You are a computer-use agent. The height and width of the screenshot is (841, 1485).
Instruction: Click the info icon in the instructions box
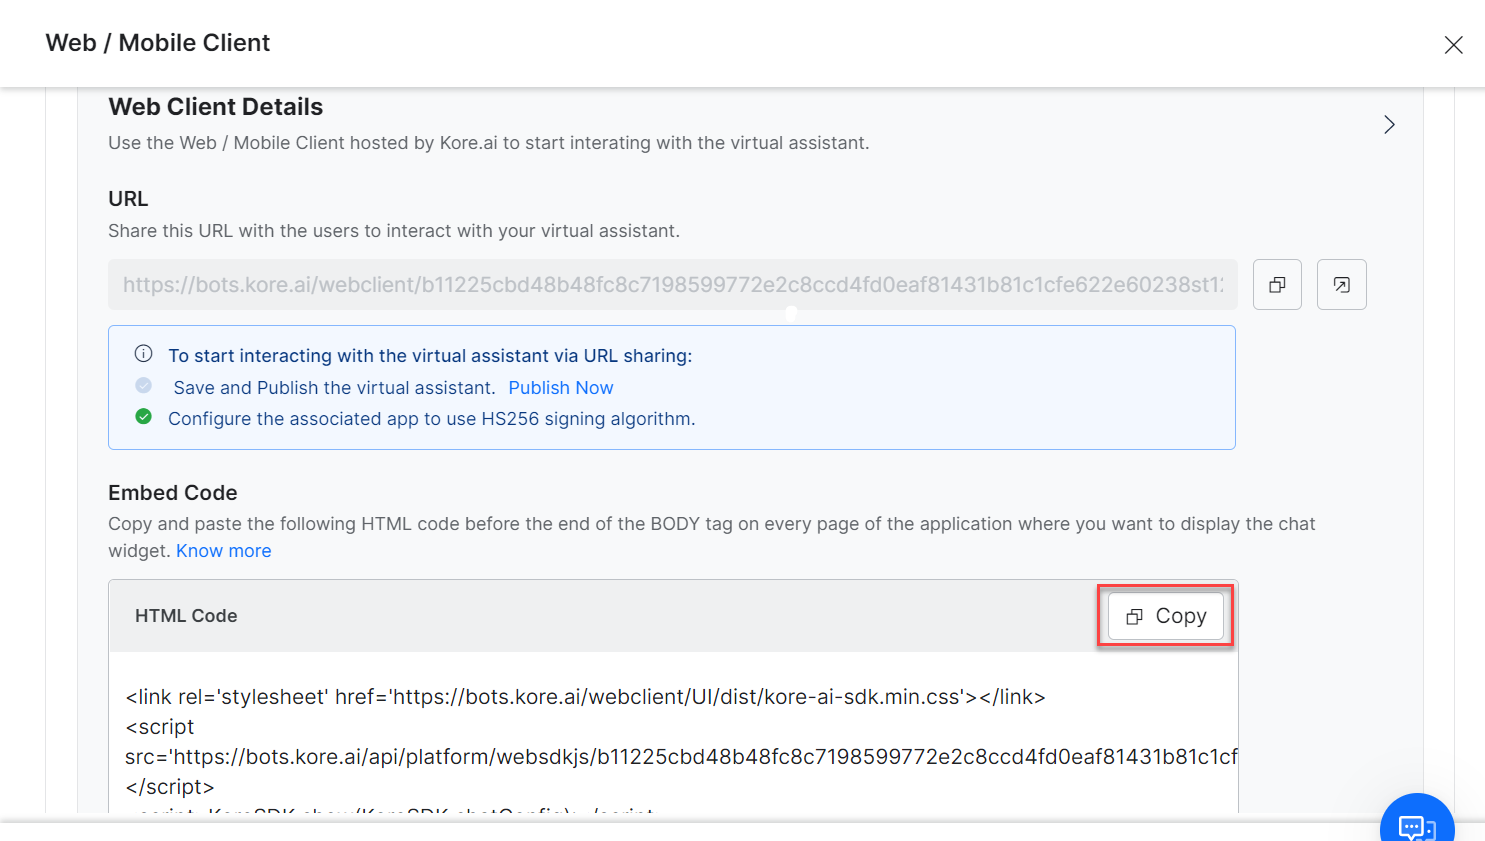144,354
